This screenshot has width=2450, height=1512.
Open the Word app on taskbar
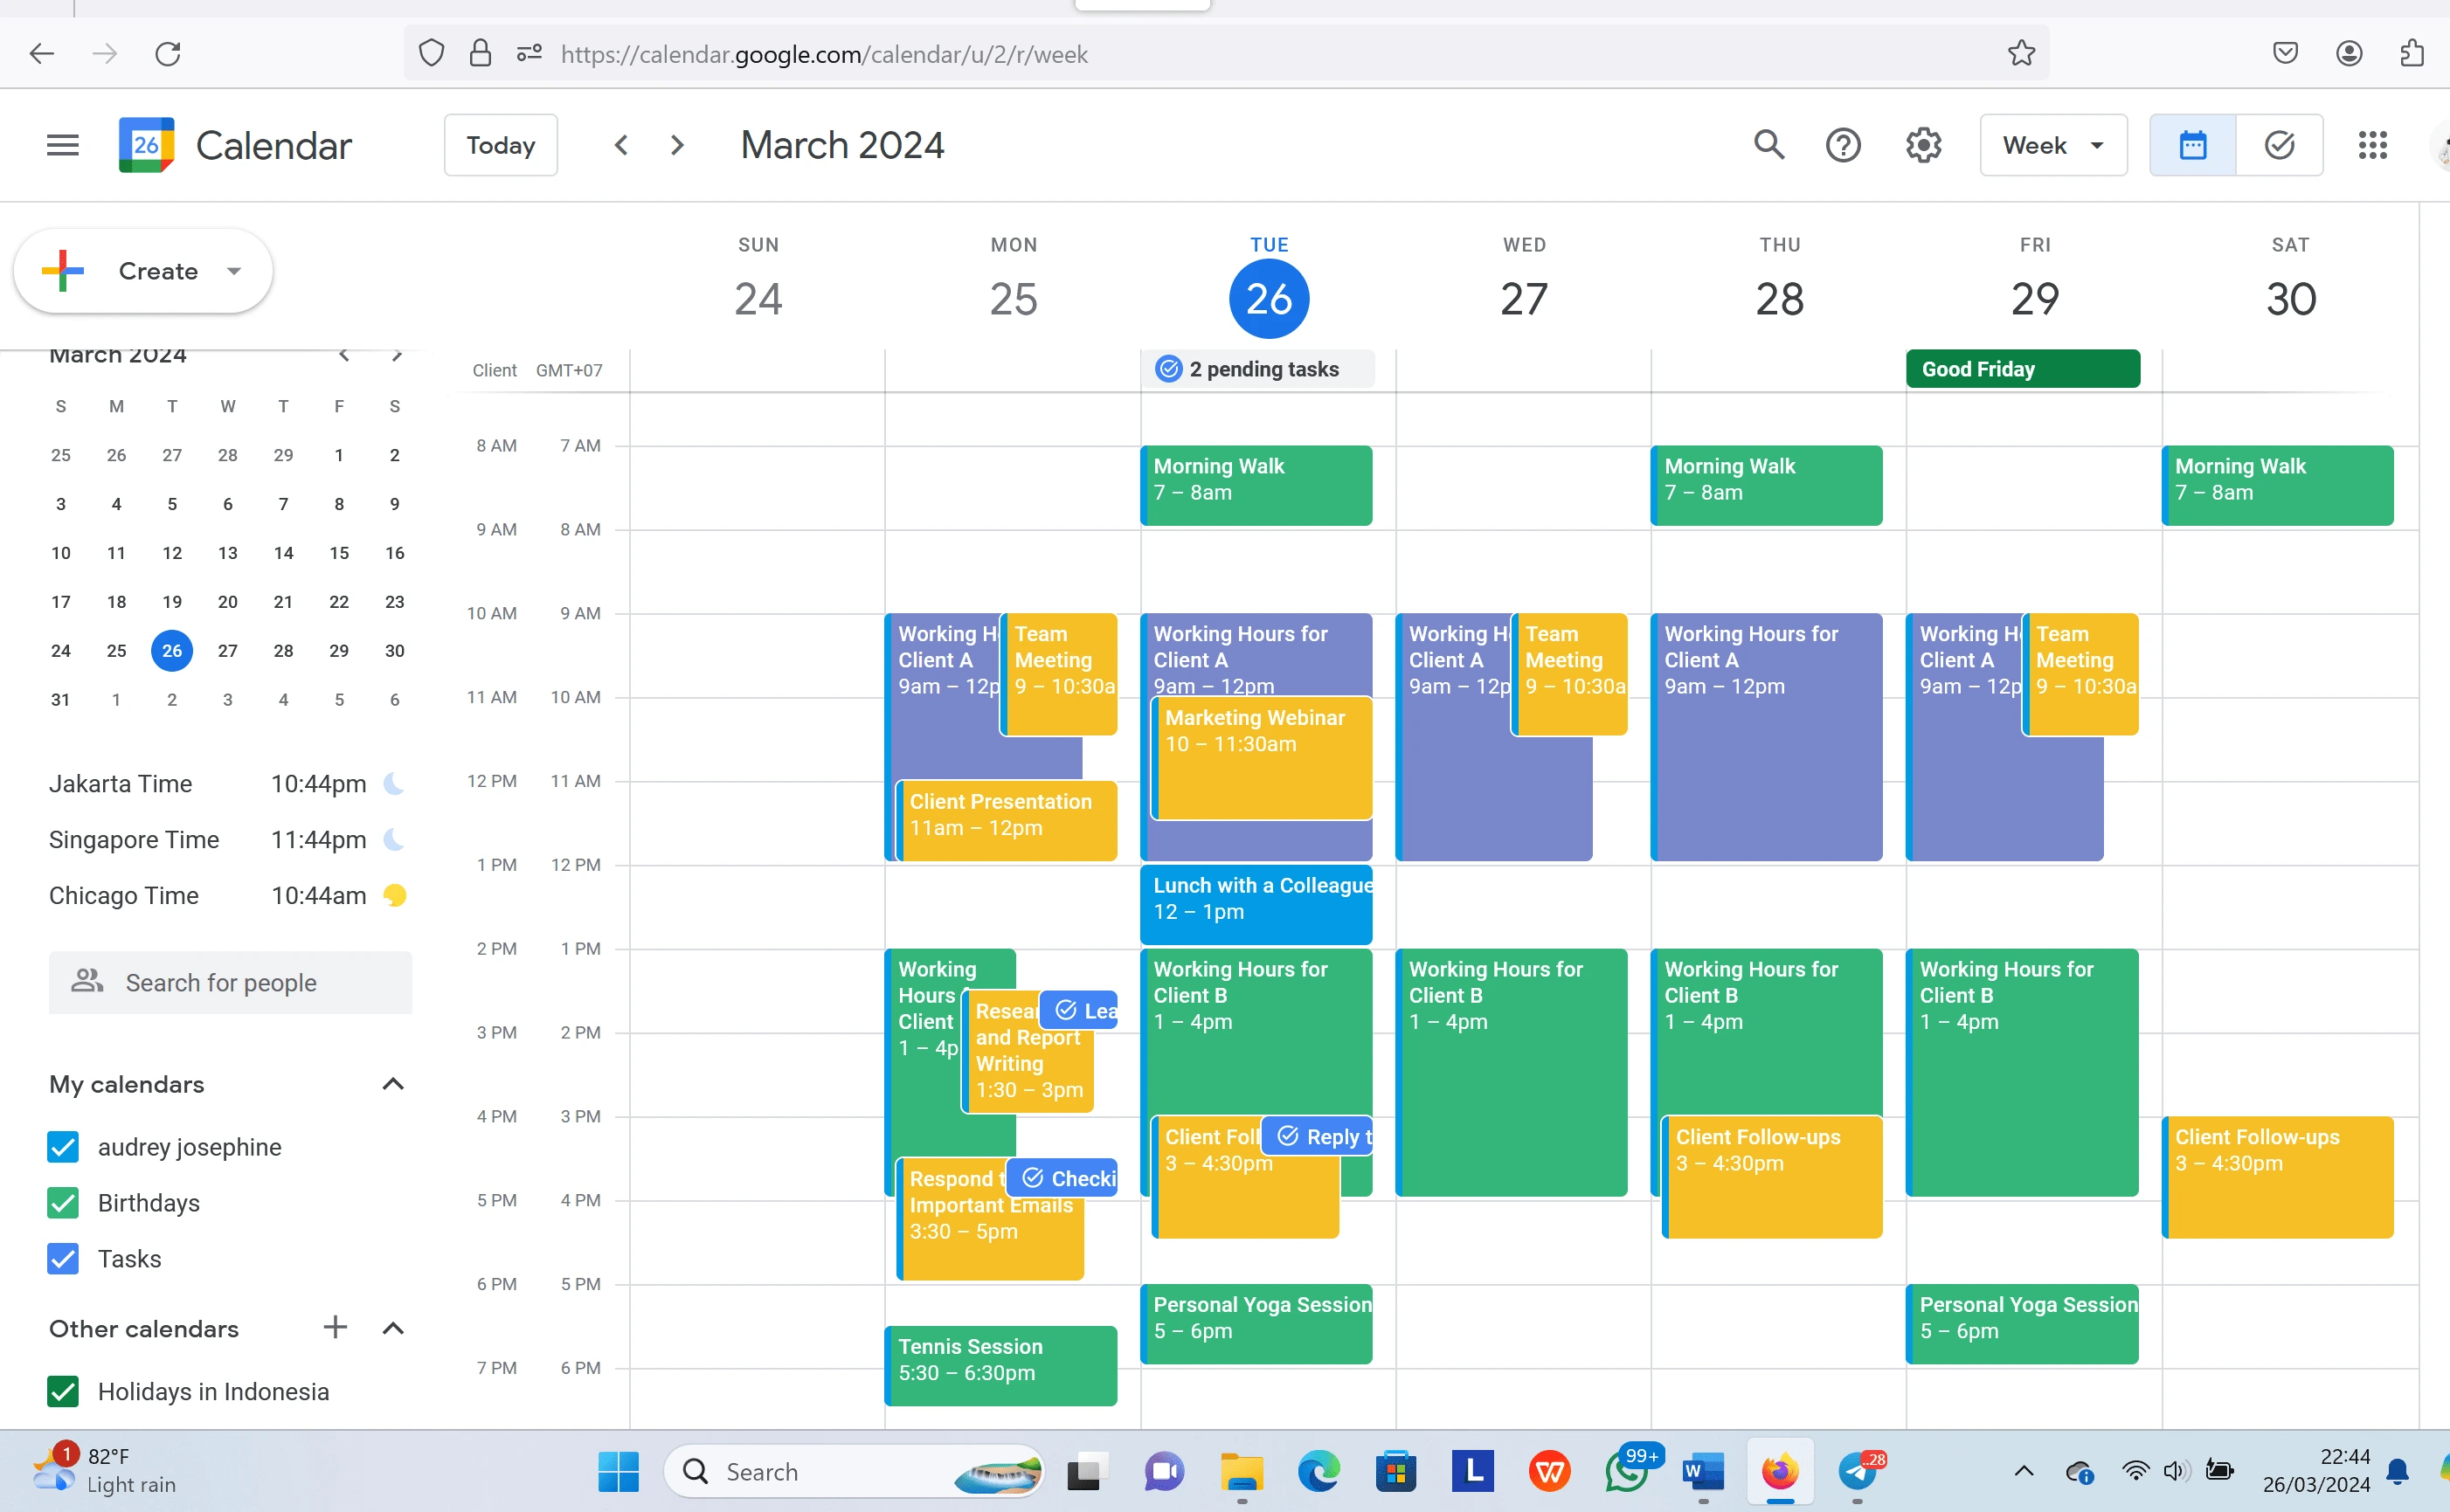1702,1471
